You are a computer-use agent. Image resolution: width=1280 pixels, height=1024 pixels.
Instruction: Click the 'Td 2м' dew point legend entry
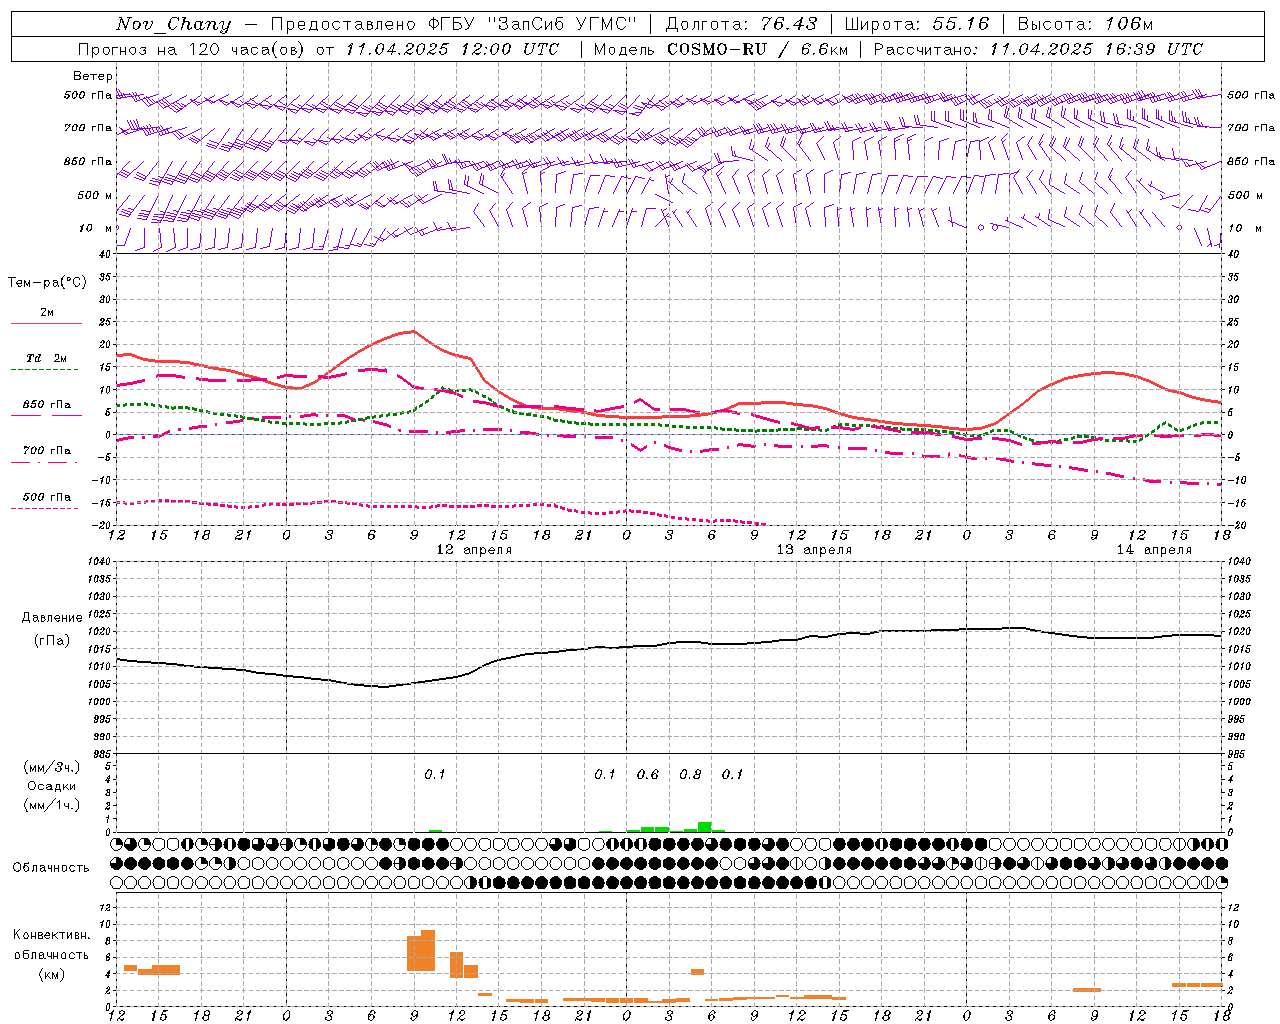click(x=46, y=358)
